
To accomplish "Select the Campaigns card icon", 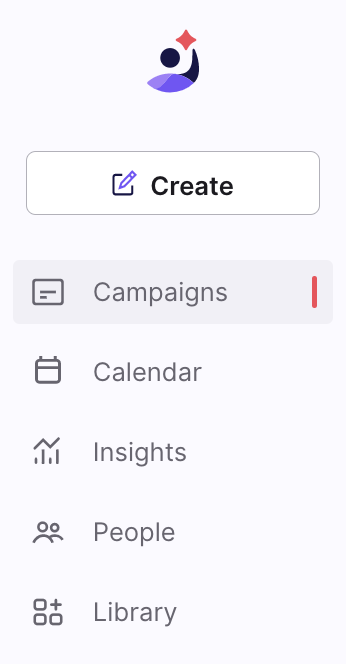I will 48,292.
